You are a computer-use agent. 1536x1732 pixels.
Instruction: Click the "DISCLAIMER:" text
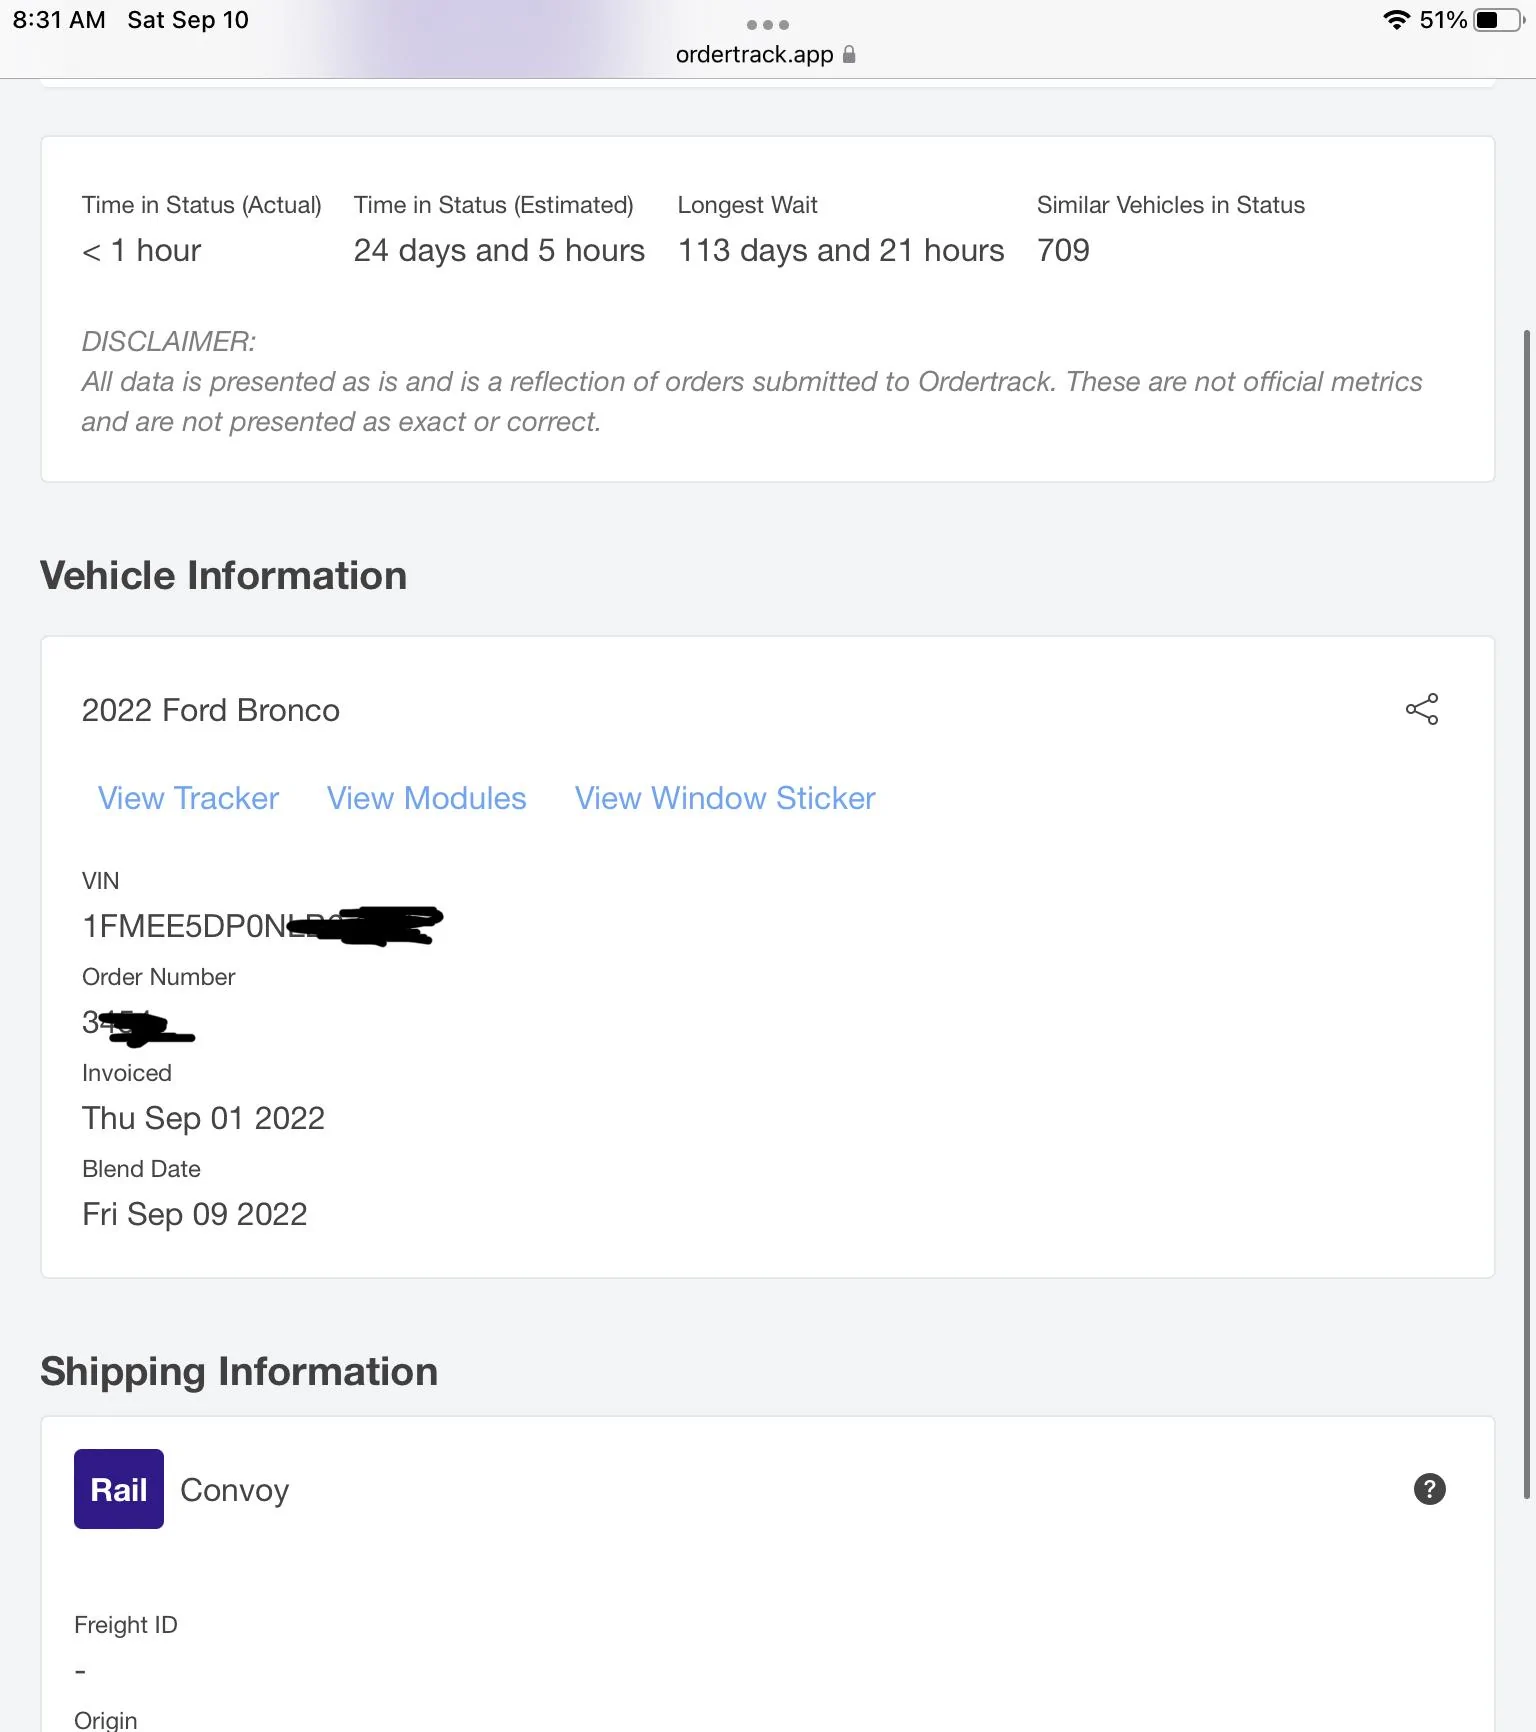[169, 342]
